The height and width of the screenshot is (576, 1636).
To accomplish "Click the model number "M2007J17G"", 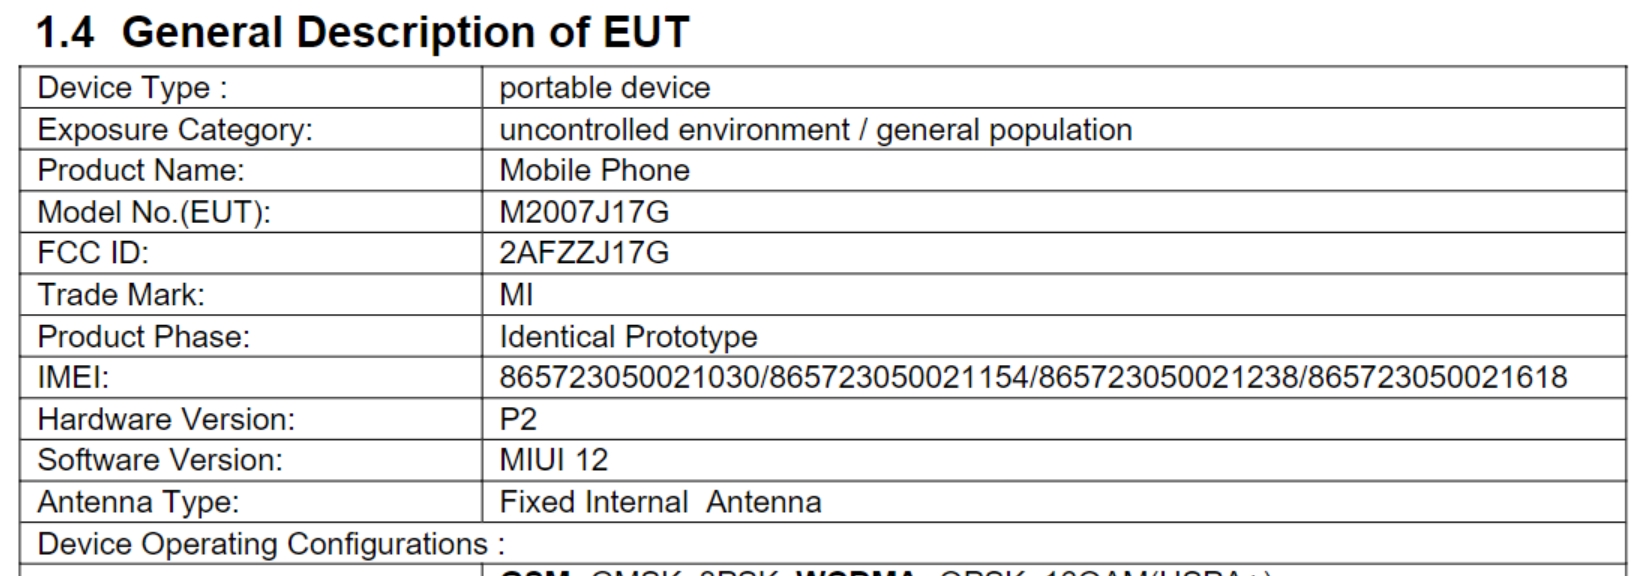I will [x=584, y=212].
